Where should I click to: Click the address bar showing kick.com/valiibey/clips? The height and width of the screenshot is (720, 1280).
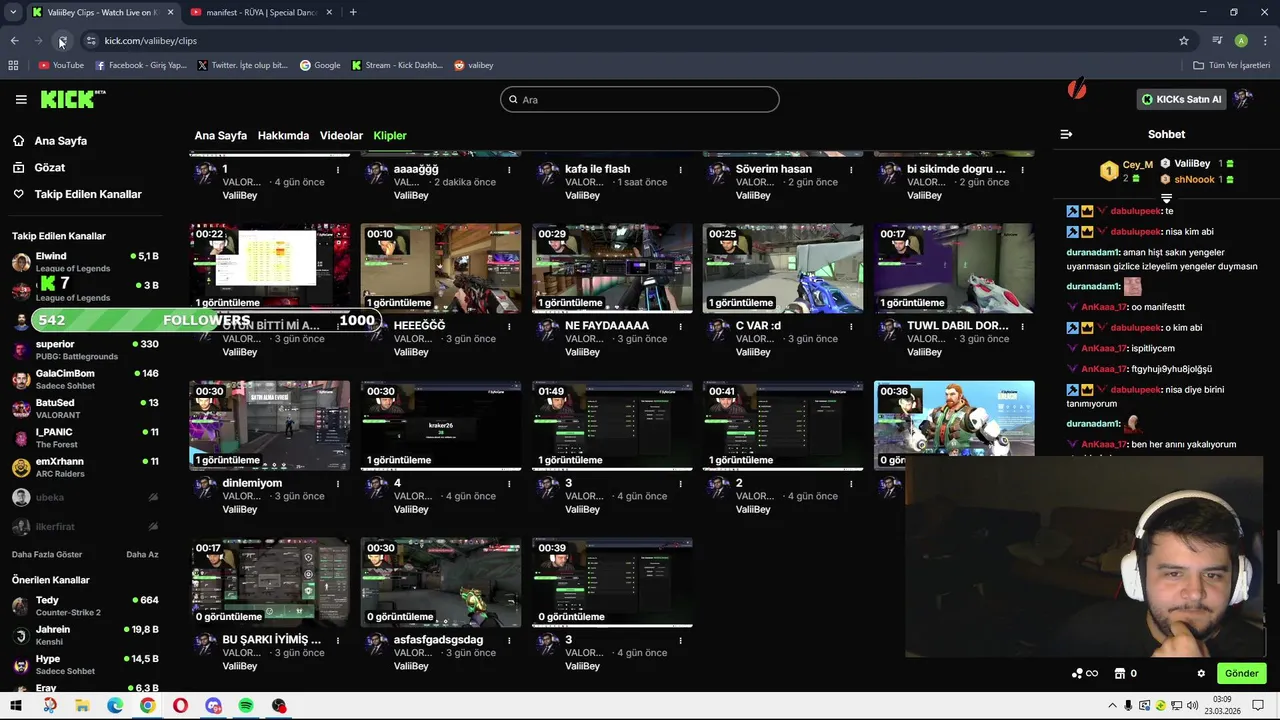point(630,41)
